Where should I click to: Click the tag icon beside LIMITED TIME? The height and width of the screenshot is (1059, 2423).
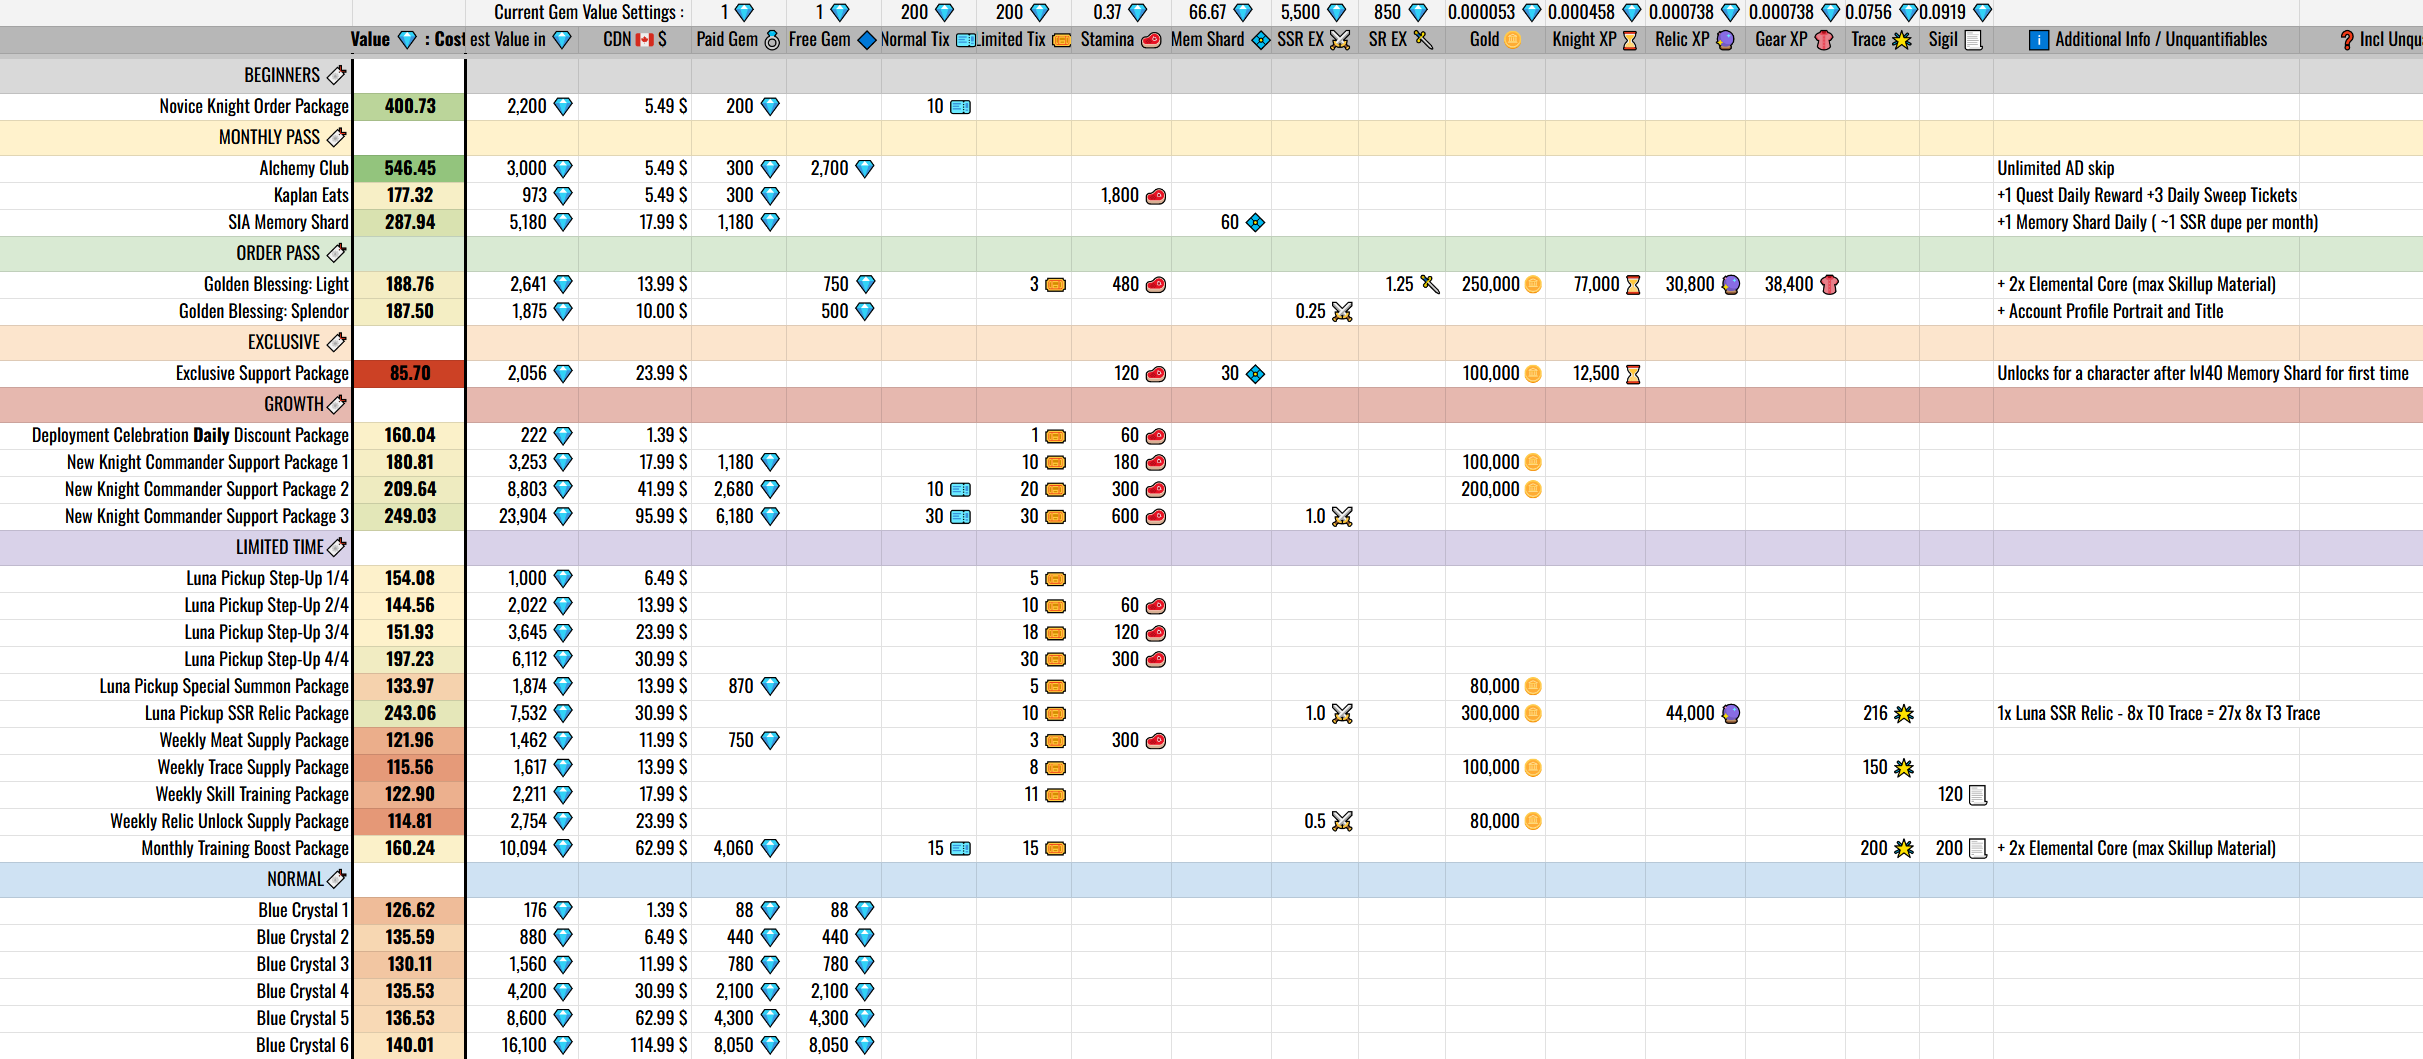point(337,547)
